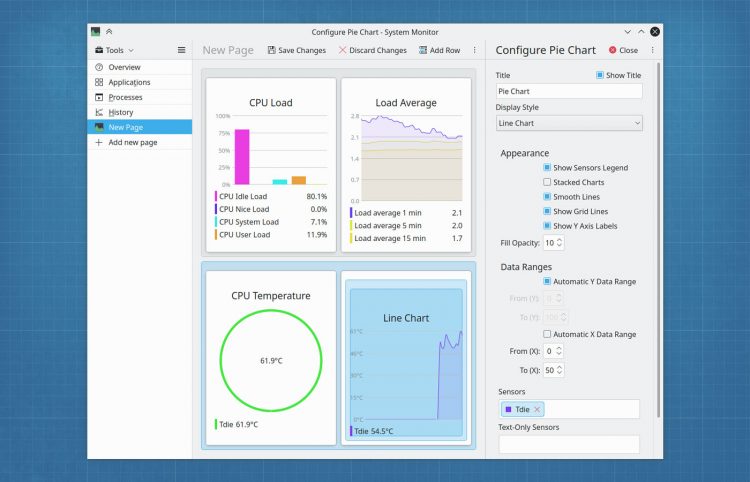The height and width of the screenshot is (482, 750).
Task: Disable Show Sensors Legend
Action: click(547, 167)
